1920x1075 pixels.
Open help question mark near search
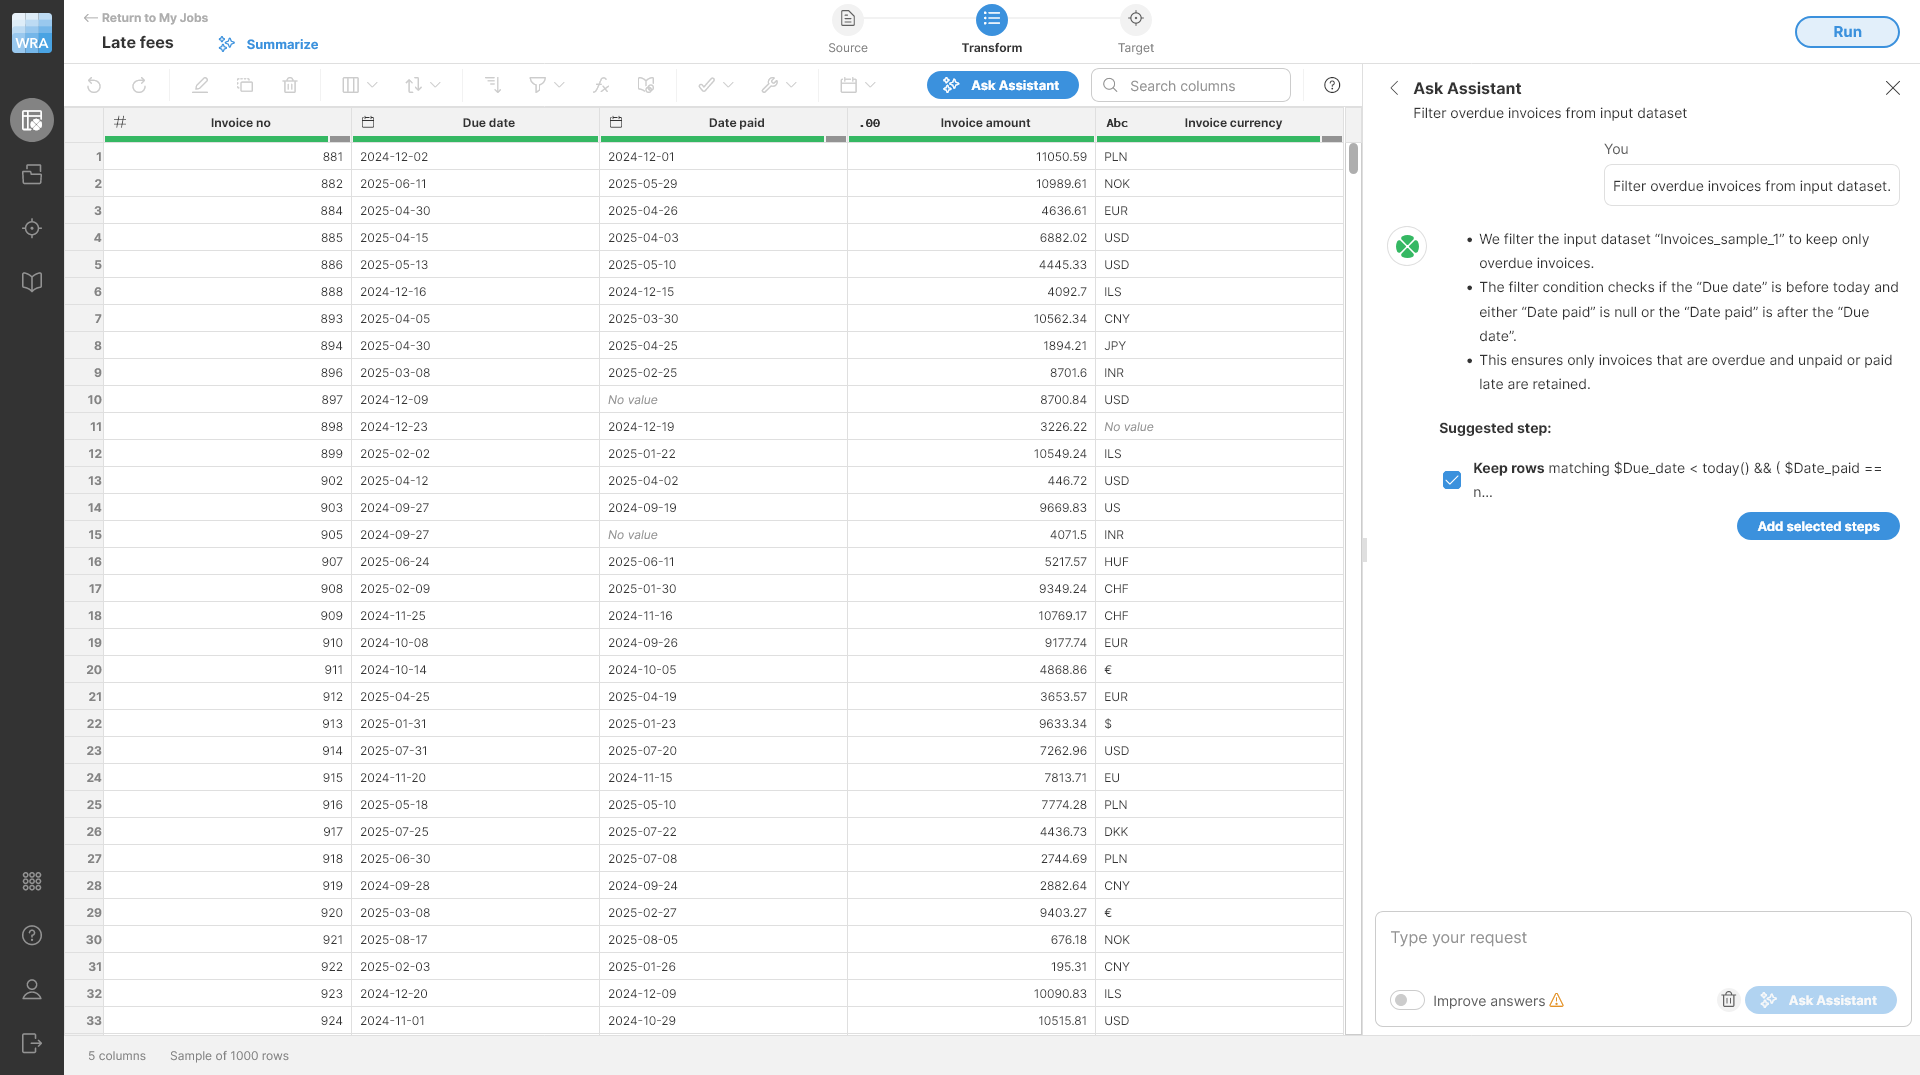coord(1332,86)
